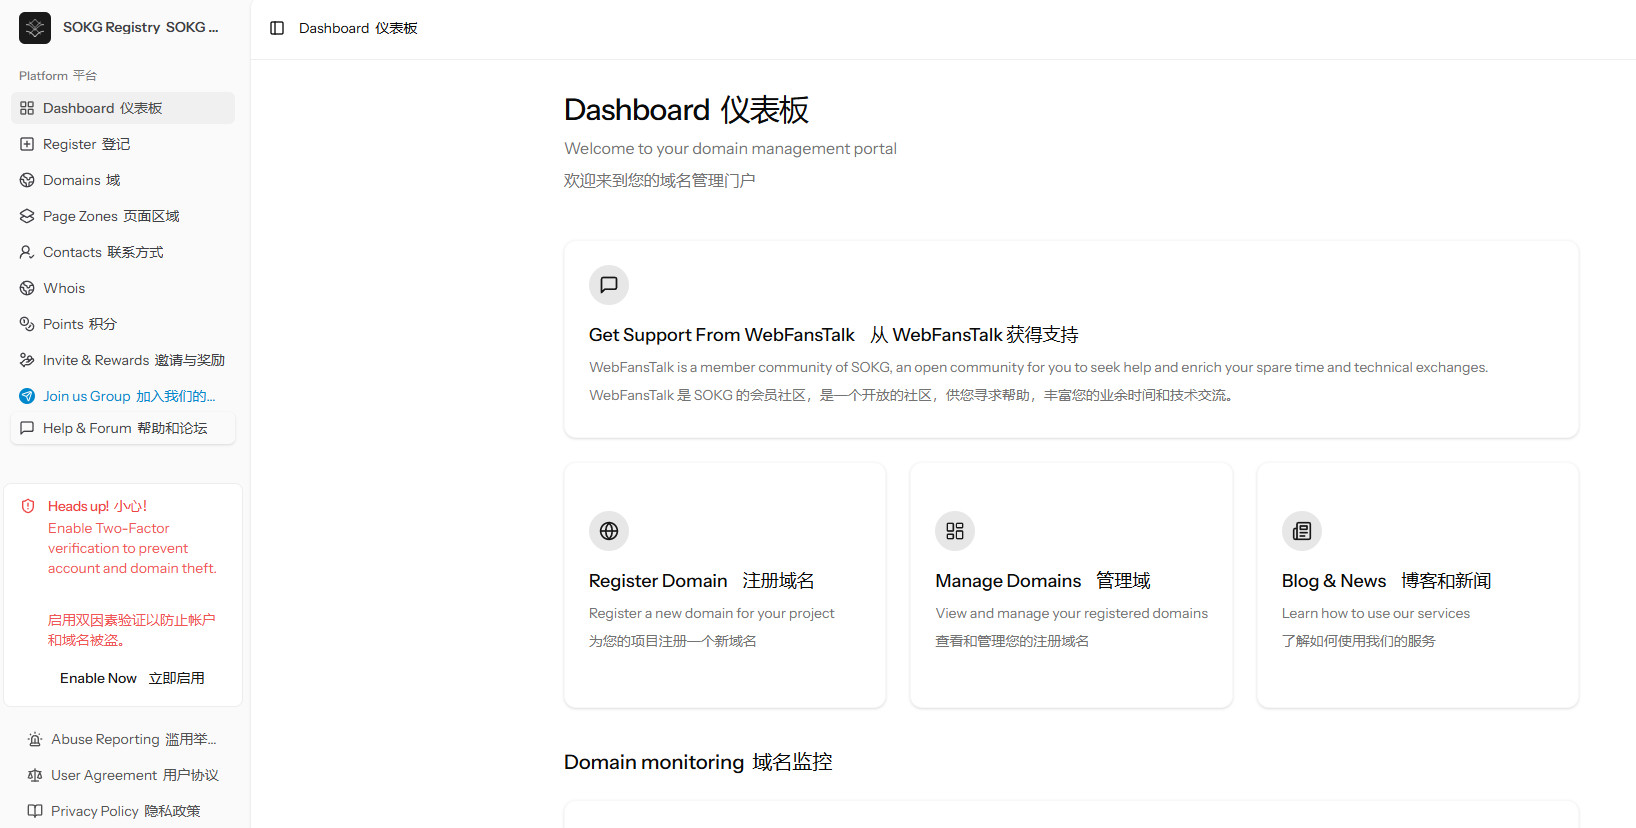1636x828 pixels.
Task: Click 'Domain monitoring 域名监控' heading
Action: (698, 762)
